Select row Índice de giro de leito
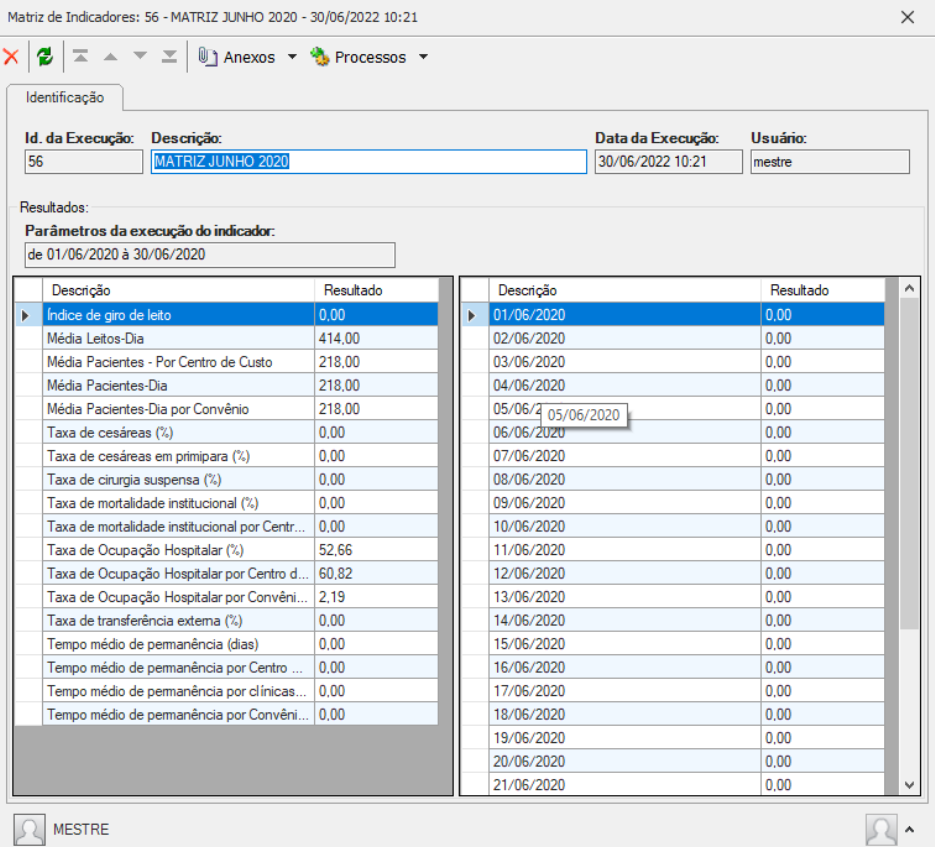 [x=227, y=315]
